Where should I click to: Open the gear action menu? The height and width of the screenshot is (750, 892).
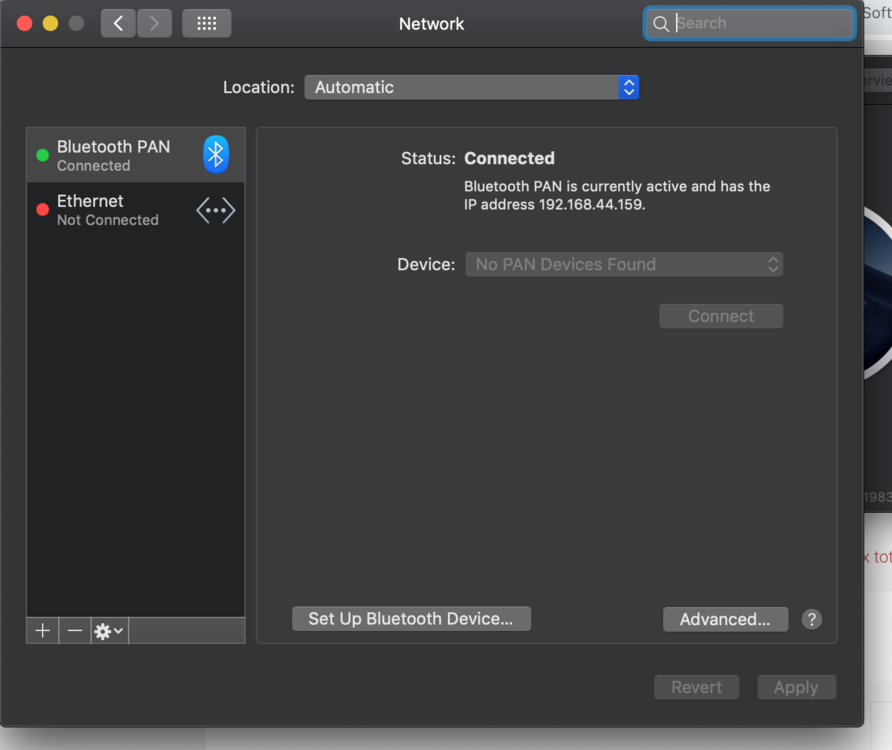click(108, 631)
